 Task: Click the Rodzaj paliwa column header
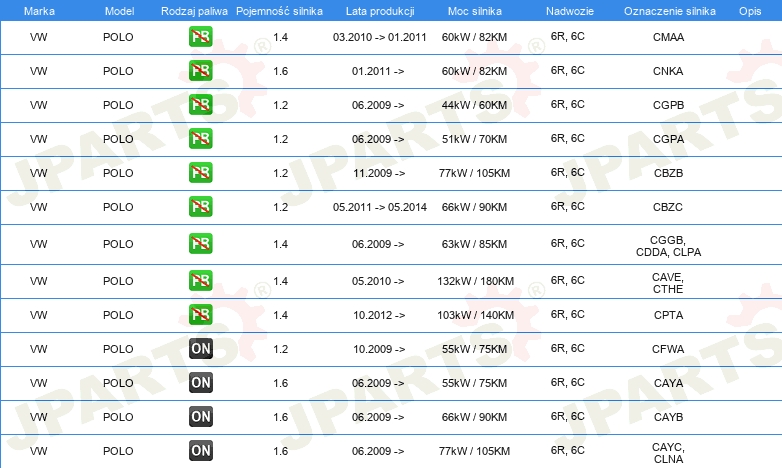[194, 11]
